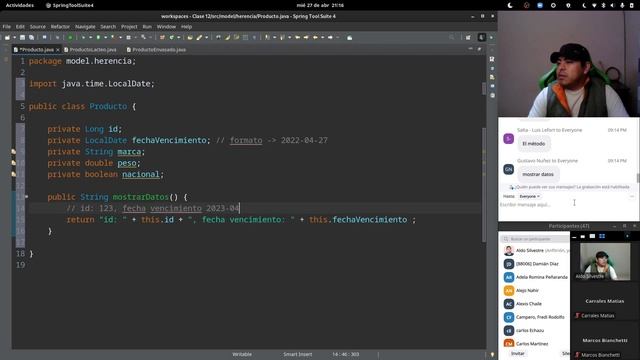This screenshot has width=640, height=360.
Task: Click the chat message input field
Action: (565, 204)
